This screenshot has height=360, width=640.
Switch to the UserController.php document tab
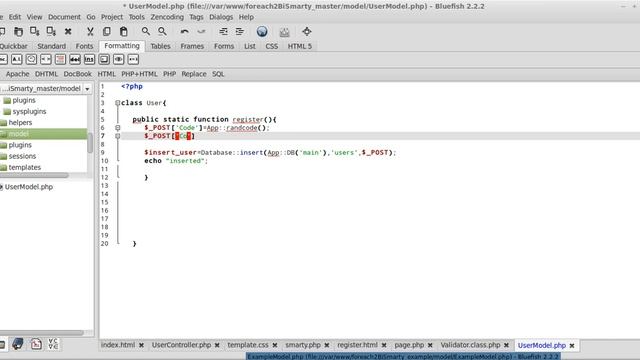pos(181,345)
